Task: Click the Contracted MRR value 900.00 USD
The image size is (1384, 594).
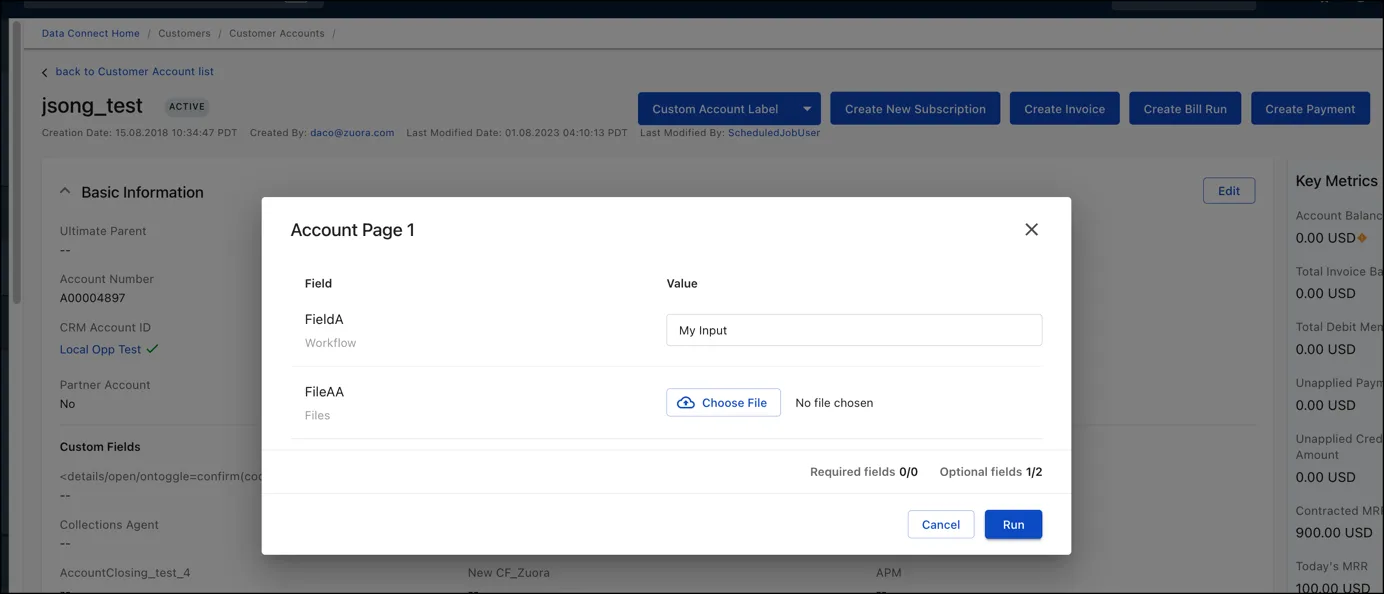Action: coord(1334,533)
